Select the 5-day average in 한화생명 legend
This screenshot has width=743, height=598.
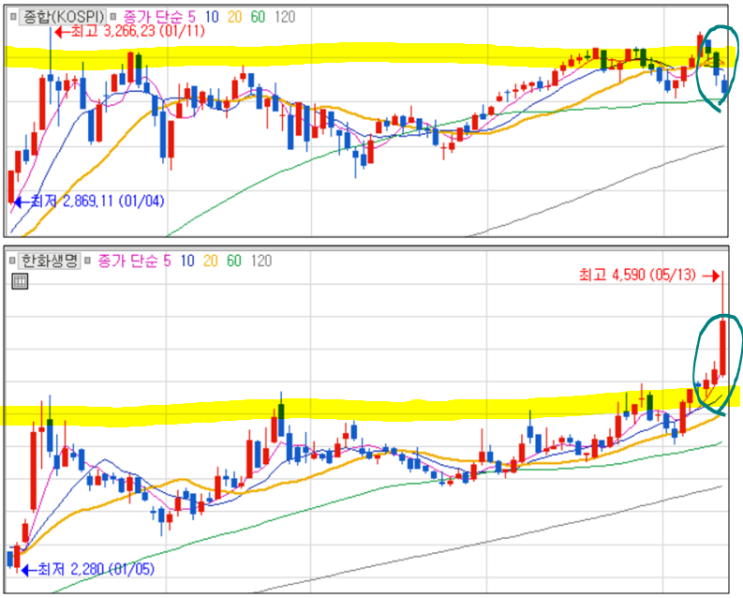[167, 261]
